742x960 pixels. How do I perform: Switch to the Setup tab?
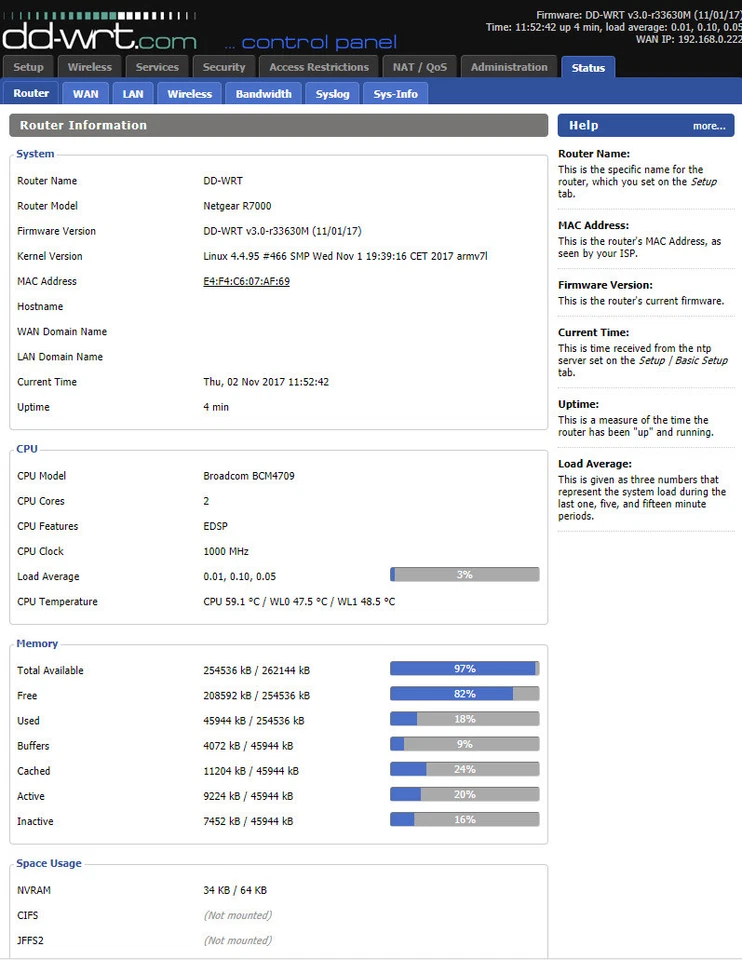click(x=28, y=66)
